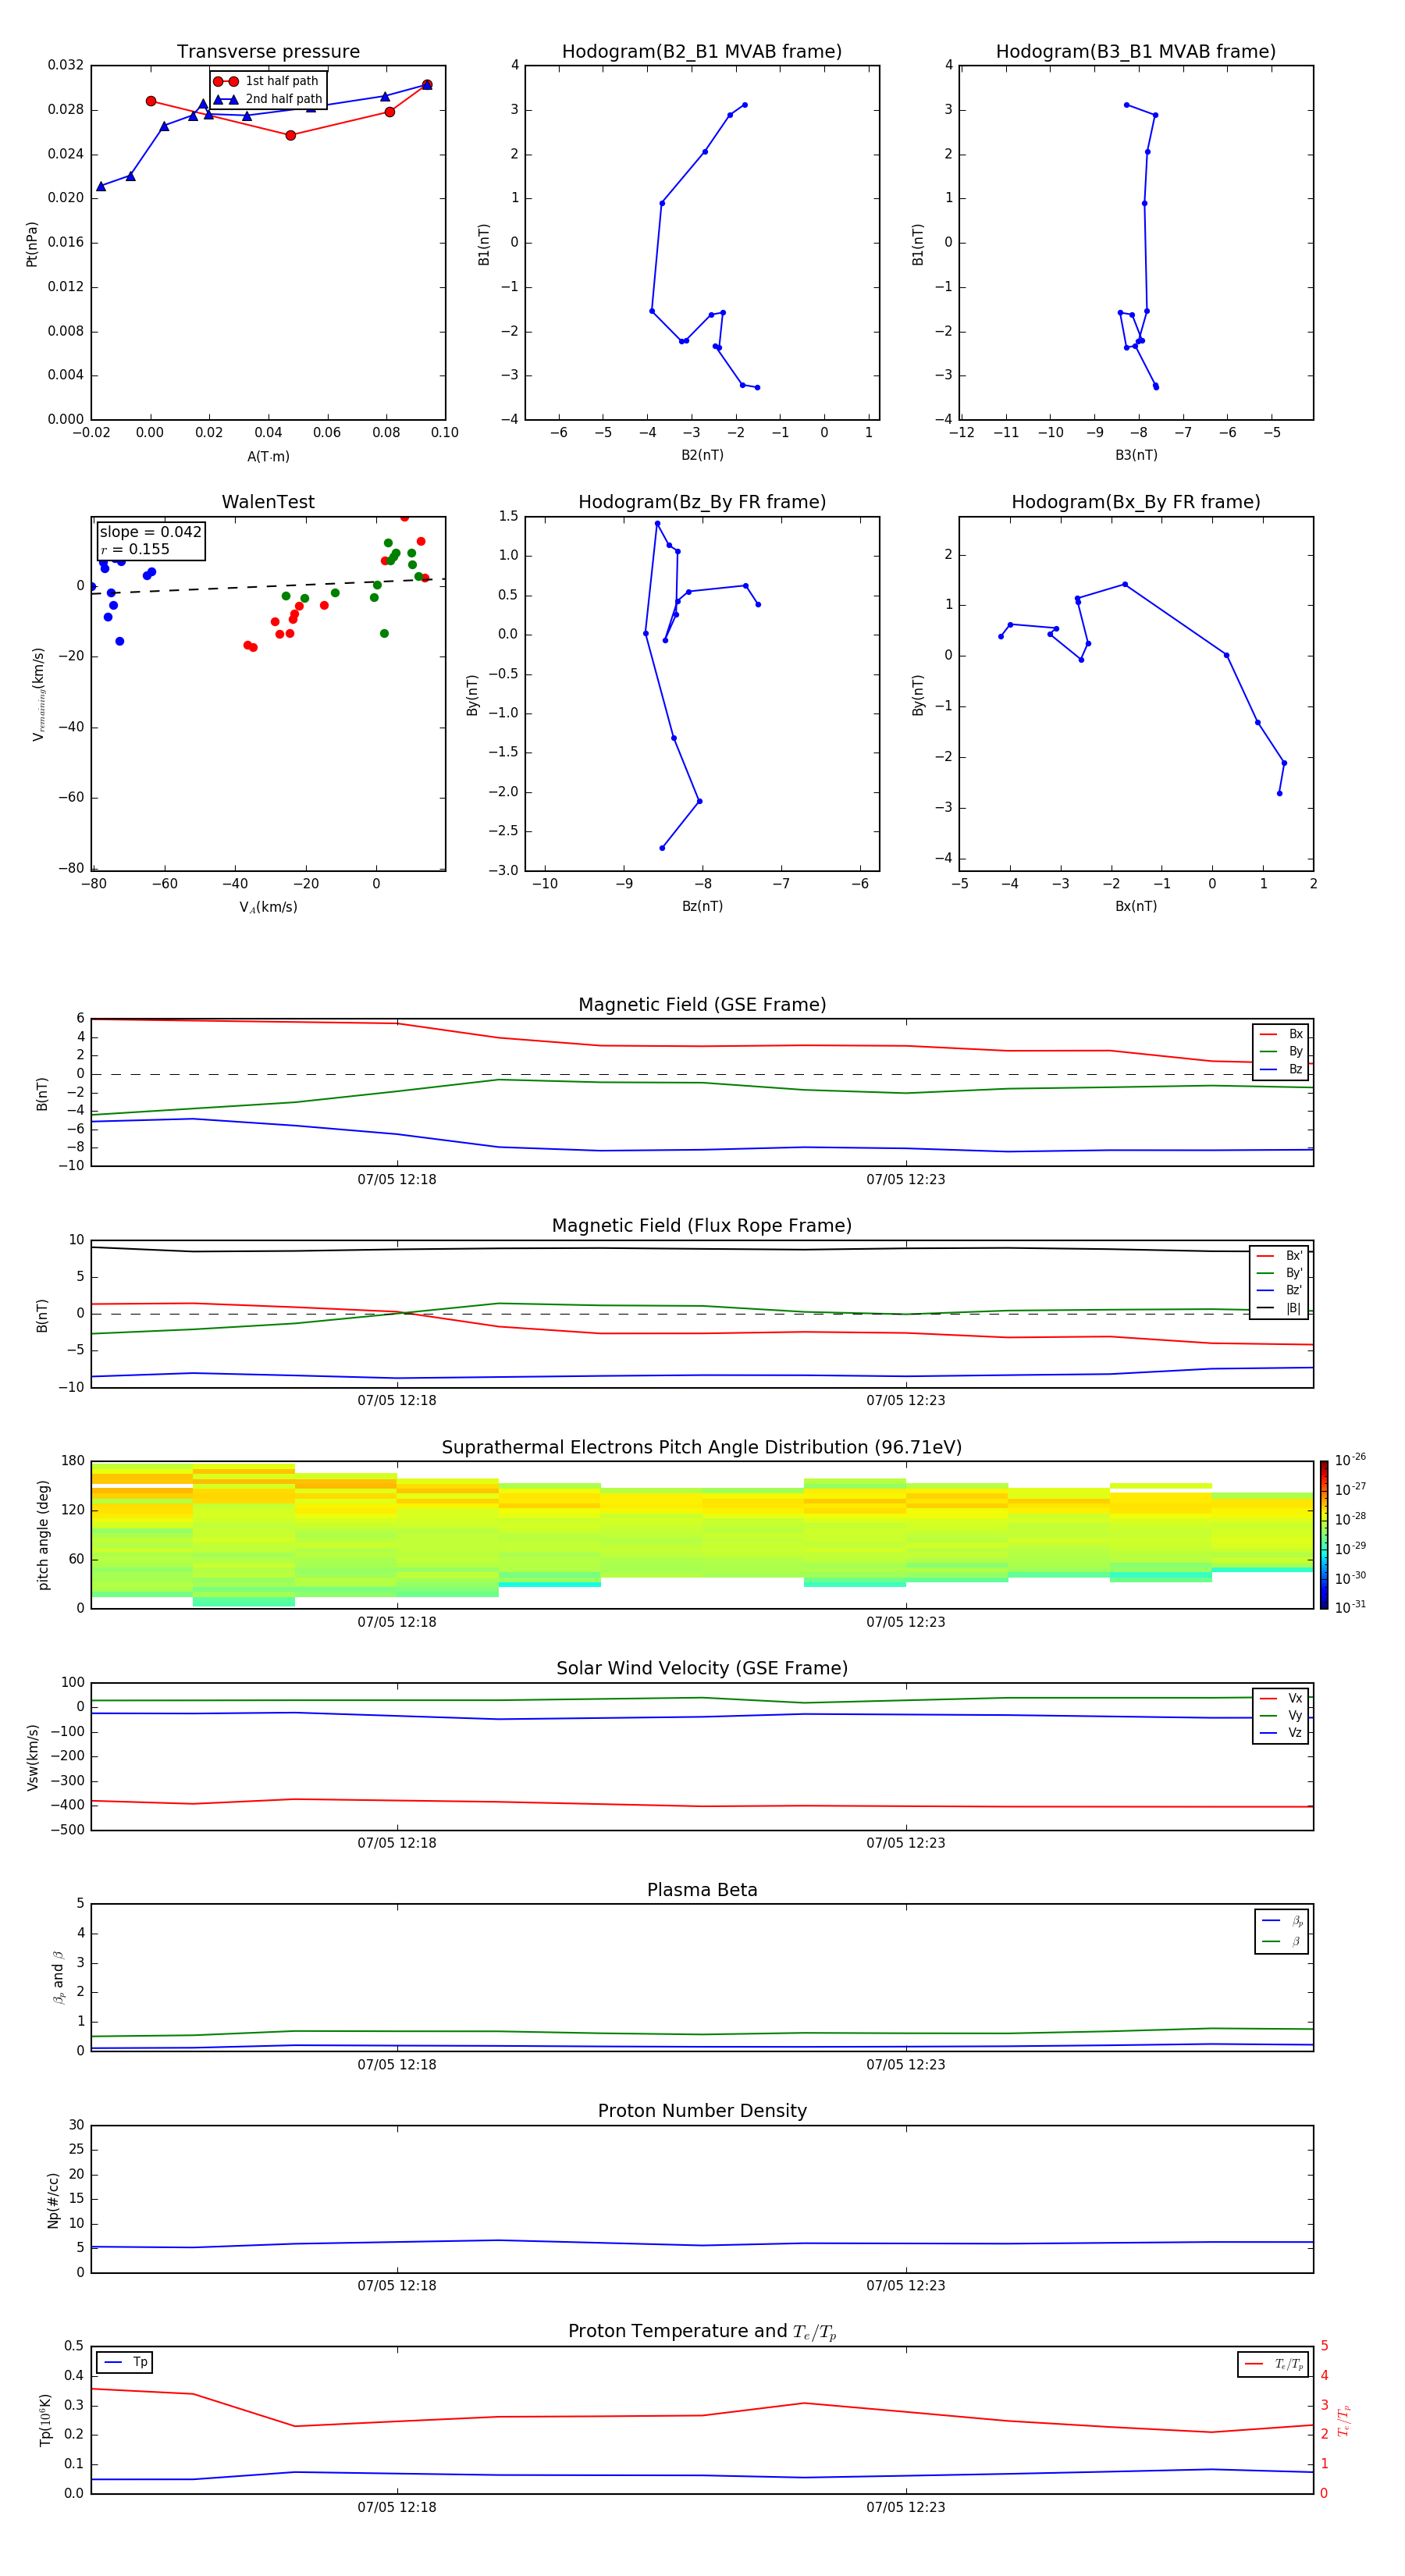Screen dimensions: 1405x2576
Task: Click the Proton Temperature and Te/Tp title
Action: click(x=702, y=2332)
